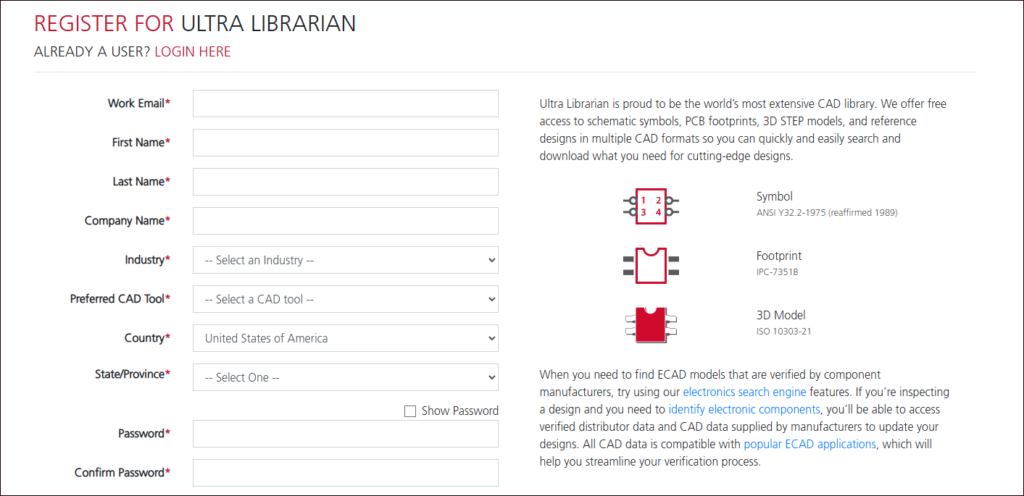The image size is (1024, 496).
Task: Click into the Work Email field
Action: pos(345,104)
